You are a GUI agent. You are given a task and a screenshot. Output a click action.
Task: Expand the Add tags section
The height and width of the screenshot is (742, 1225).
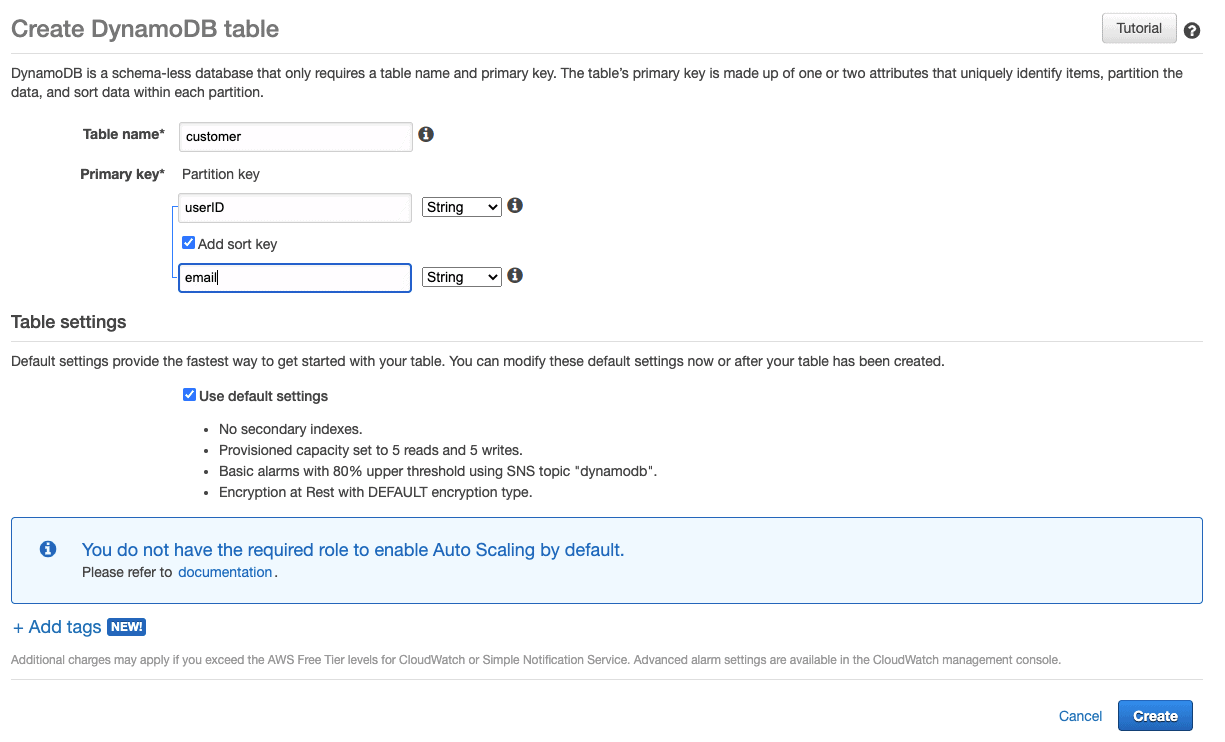click(57, 627)
